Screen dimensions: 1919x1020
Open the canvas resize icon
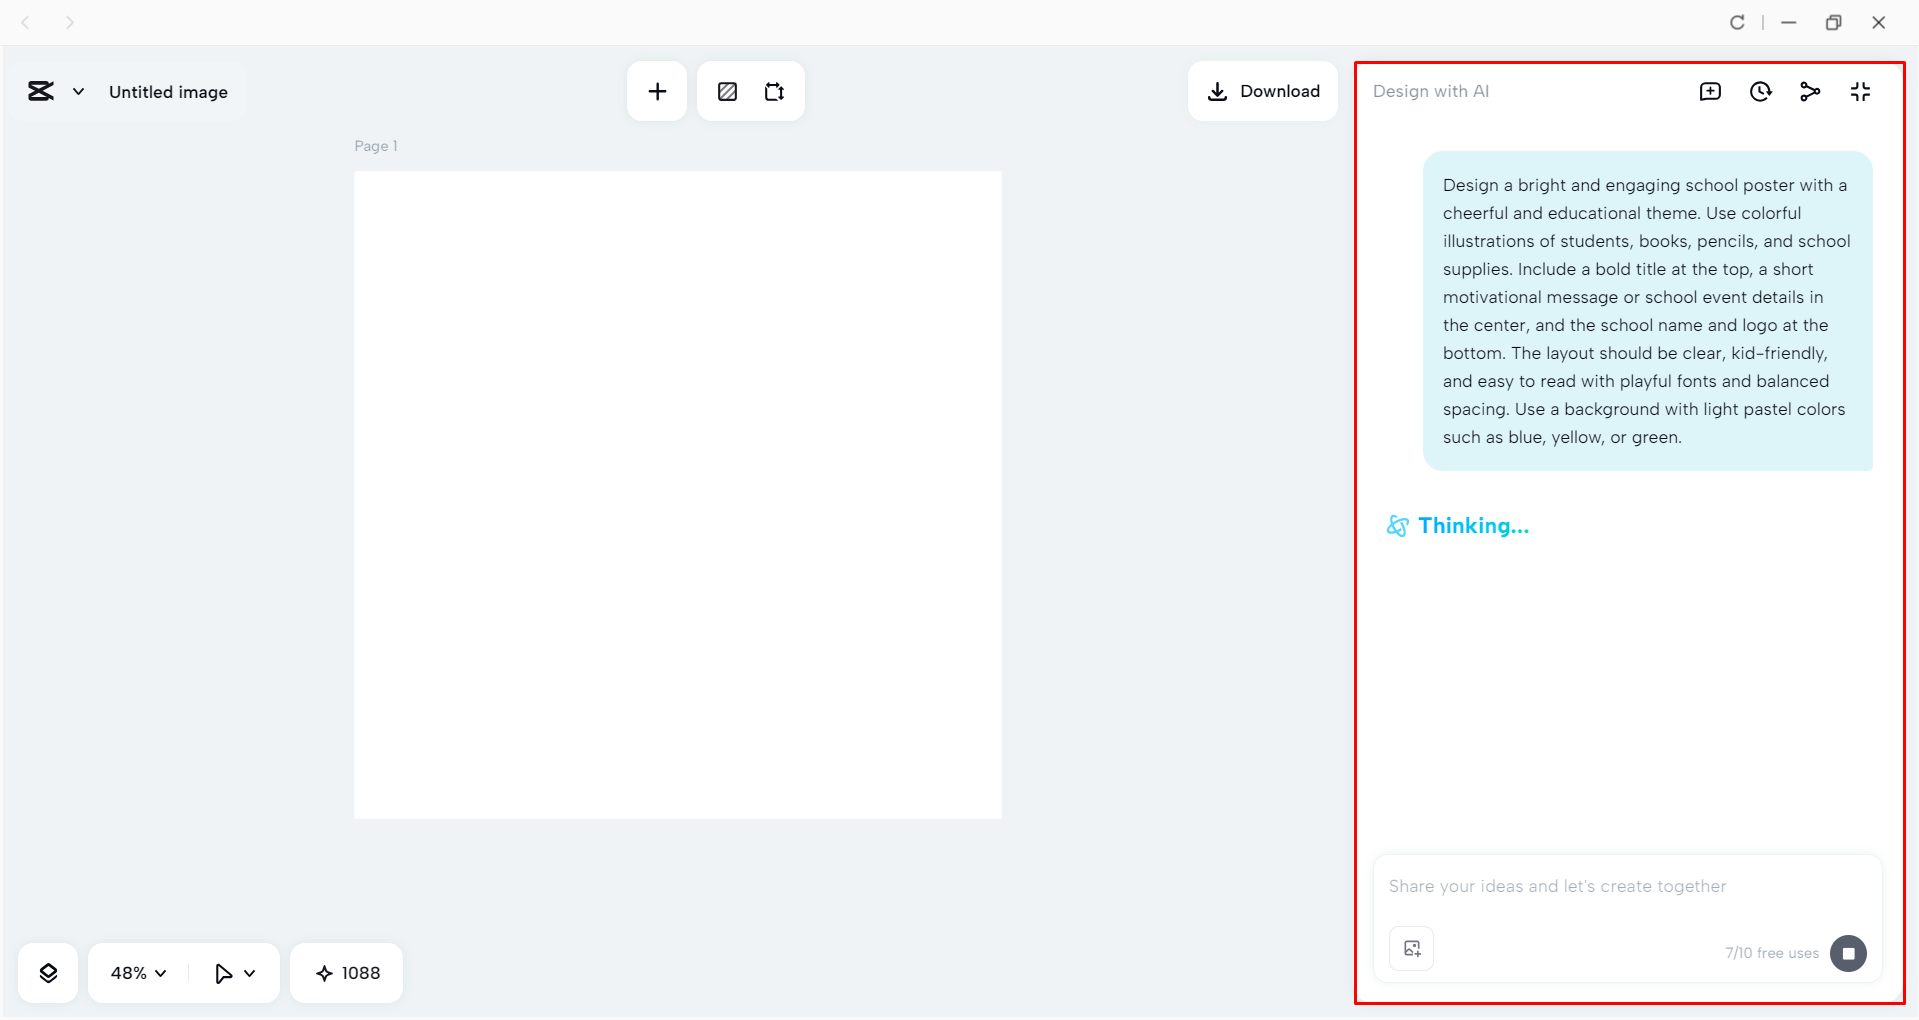(775, 92)
